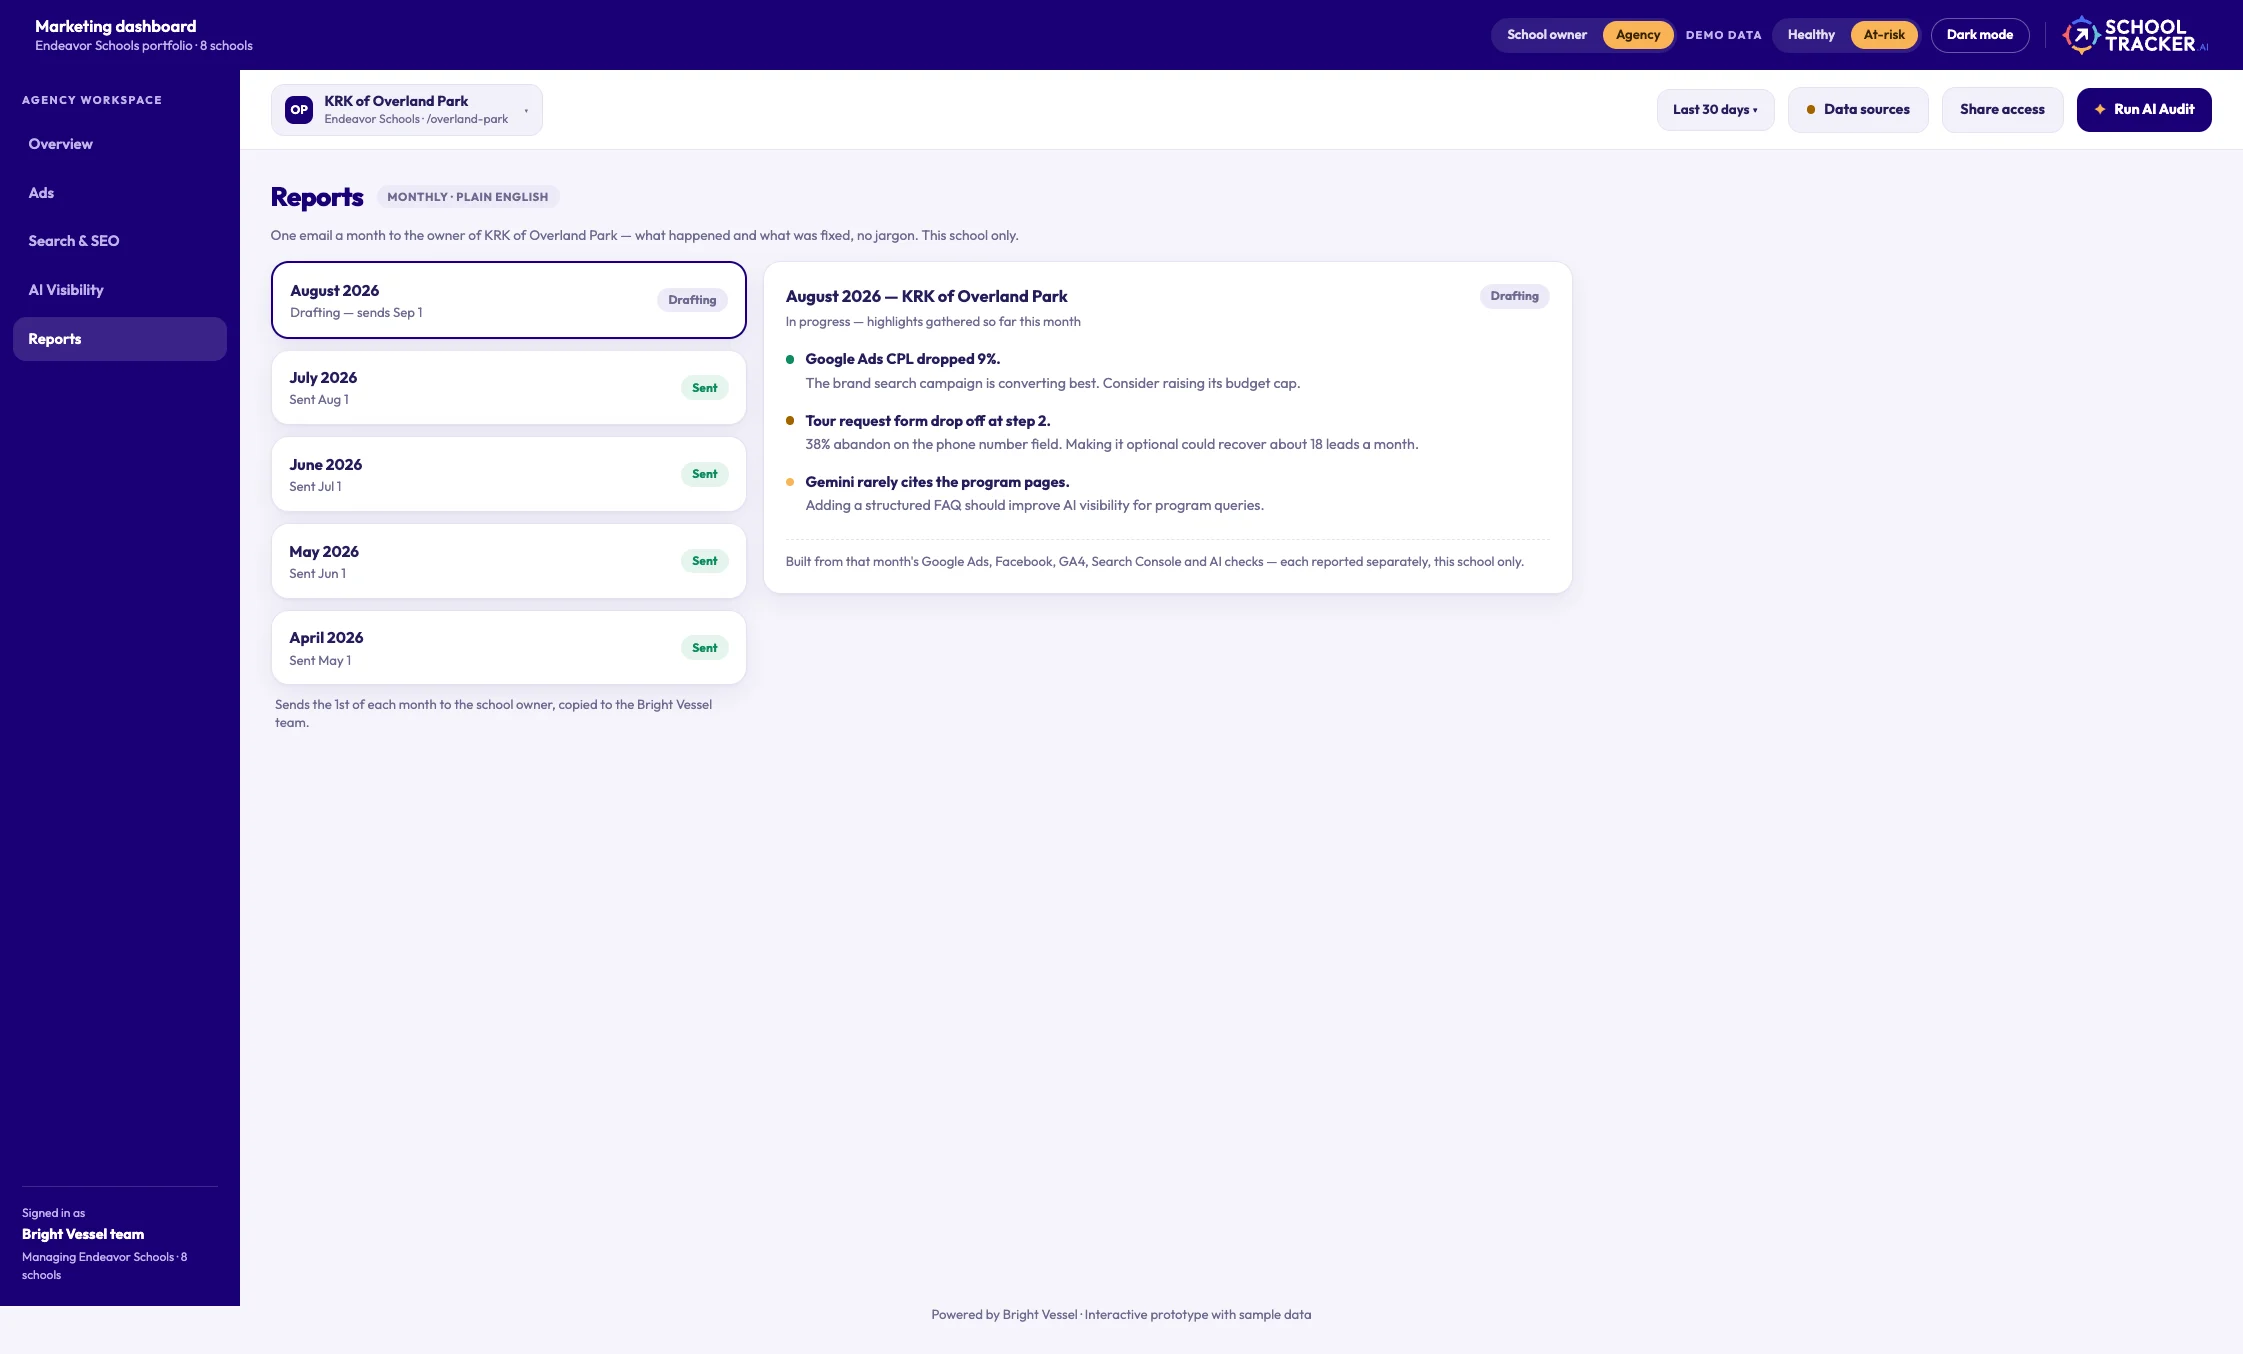2243x1354 pixels.
Task: Click 'Adding a structured FAQ should improve' text
Action: click(x=1035, y=505)
